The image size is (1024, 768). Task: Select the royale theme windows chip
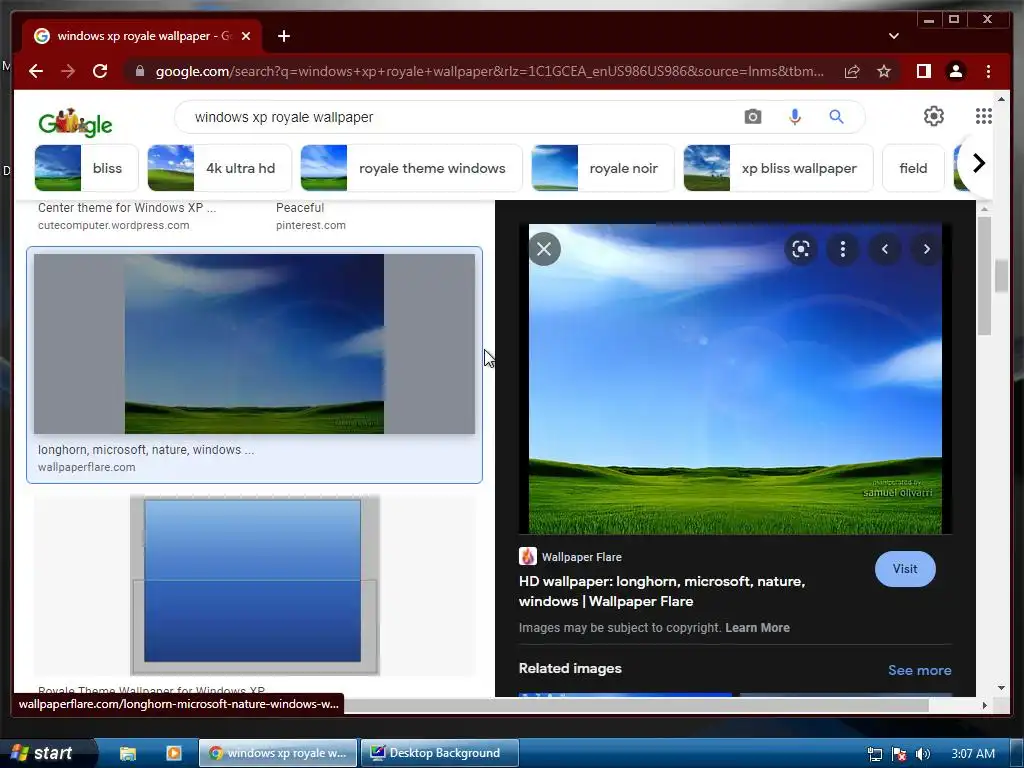[x=411, y=168]
